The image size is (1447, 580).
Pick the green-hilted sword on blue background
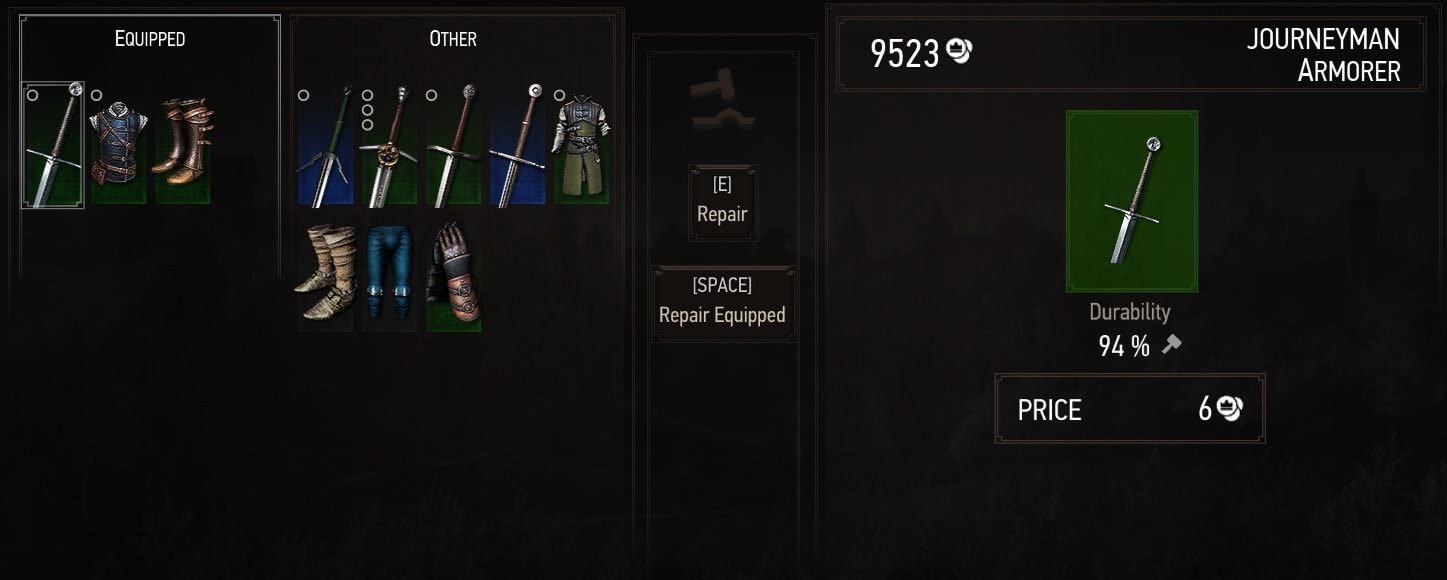[325, 146]
